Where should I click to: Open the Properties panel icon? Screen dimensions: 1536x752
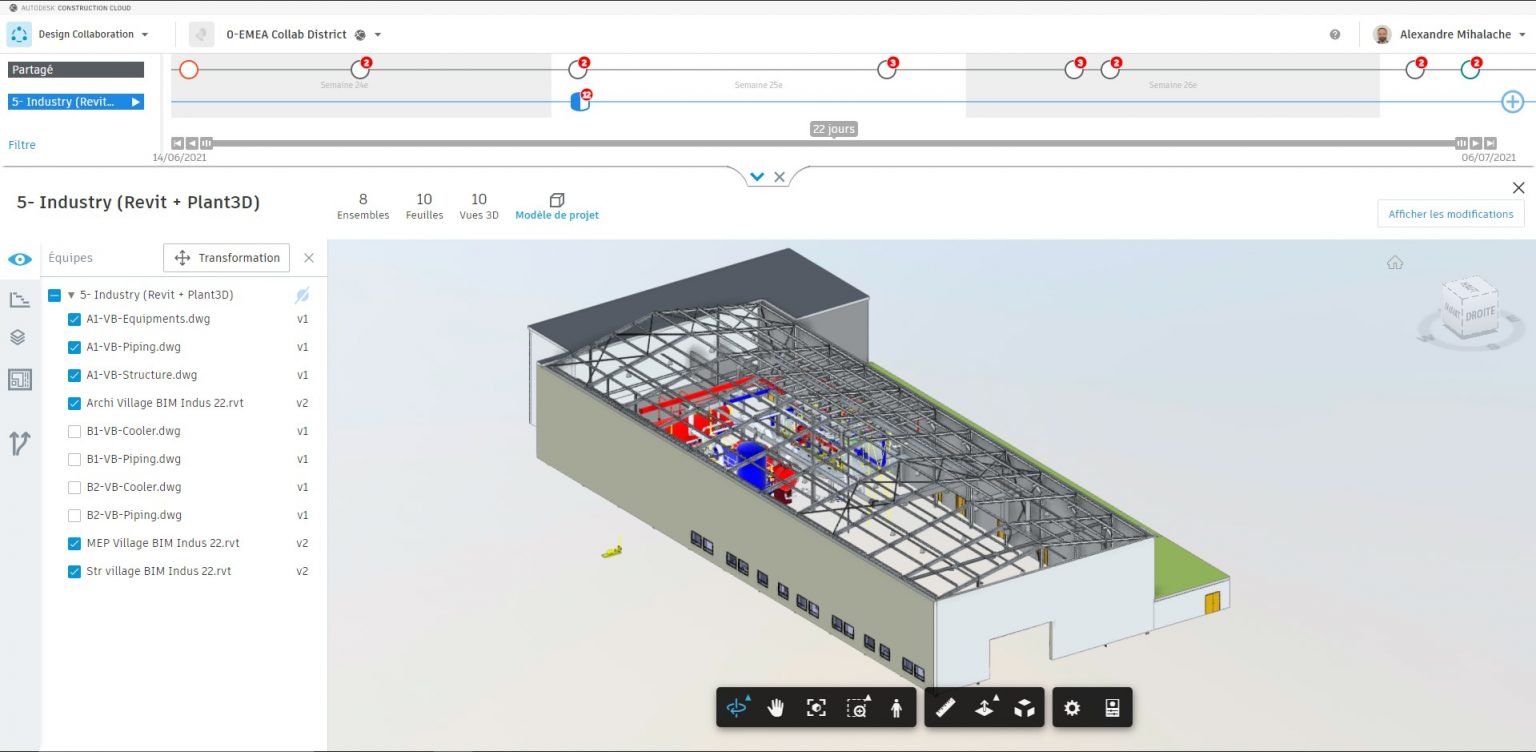pyautogui.click(x=1111, y=708)
